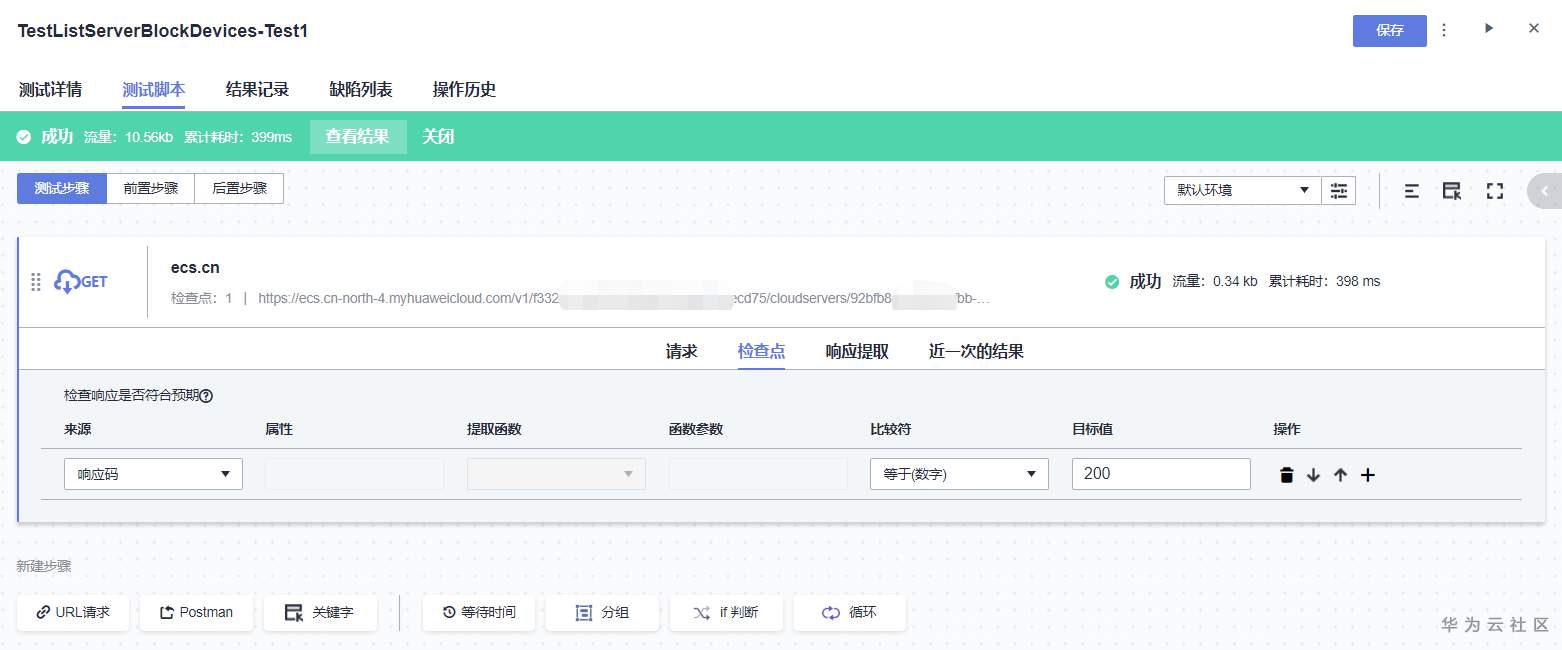This screenshot has width=1562, height=650.
Task: Move checkpoint row up with arrow icon
Action: [x=1340, y=475]
